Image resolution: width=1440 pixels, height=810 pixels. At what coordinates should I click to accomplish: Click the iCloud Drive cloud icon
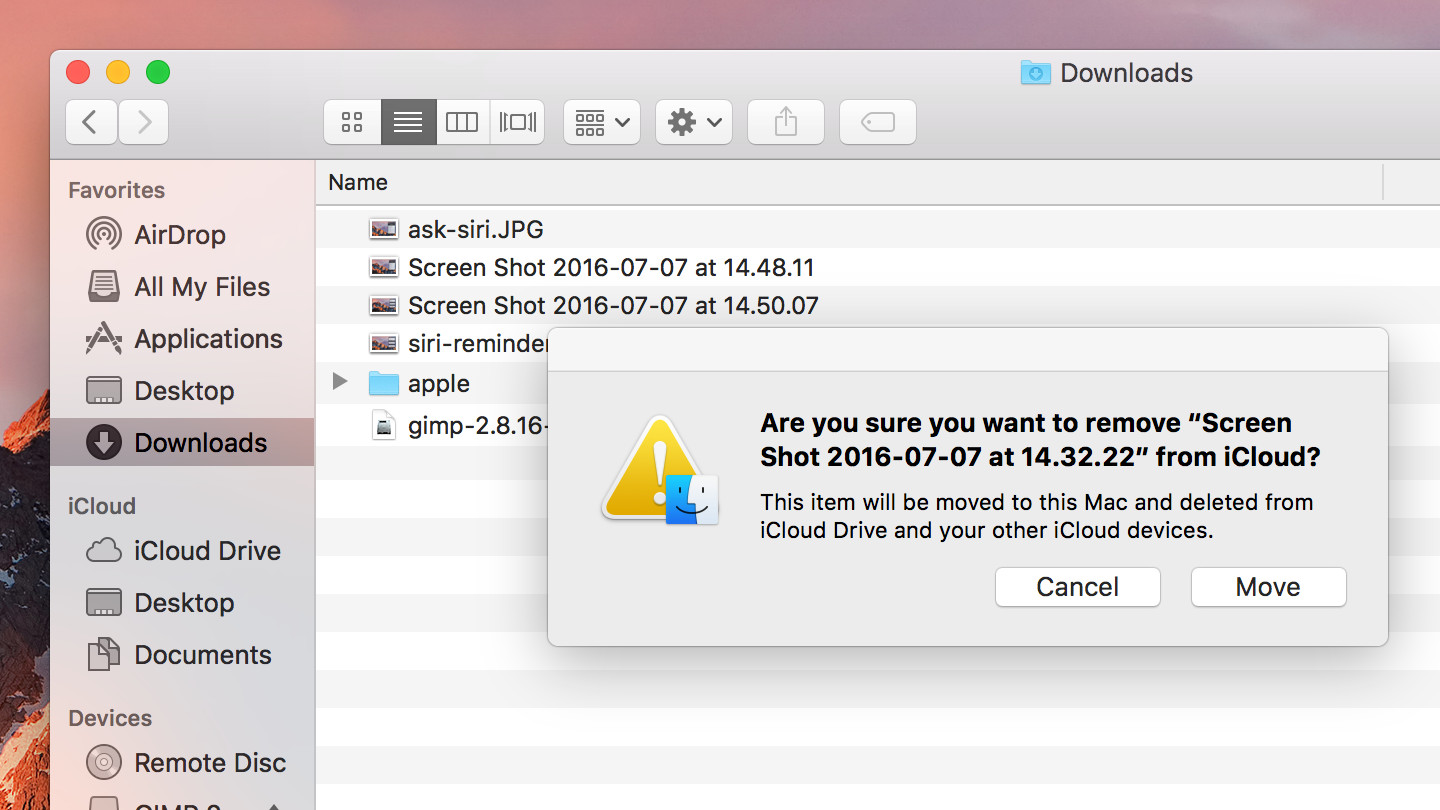pos(104,551)
